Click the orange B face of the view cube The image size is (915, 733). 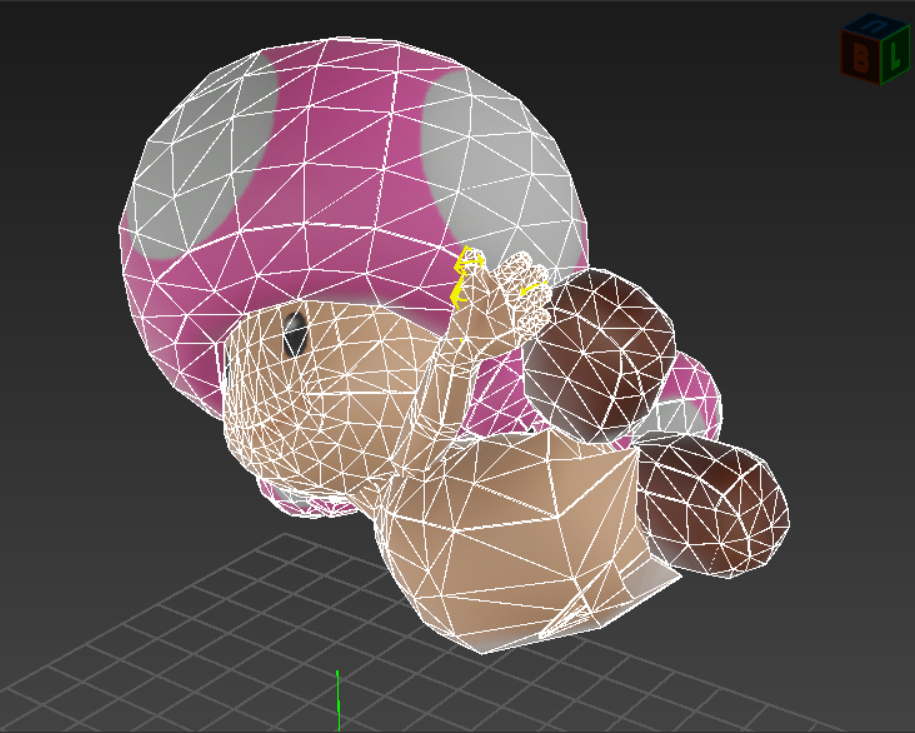click(x=860, y=57)
